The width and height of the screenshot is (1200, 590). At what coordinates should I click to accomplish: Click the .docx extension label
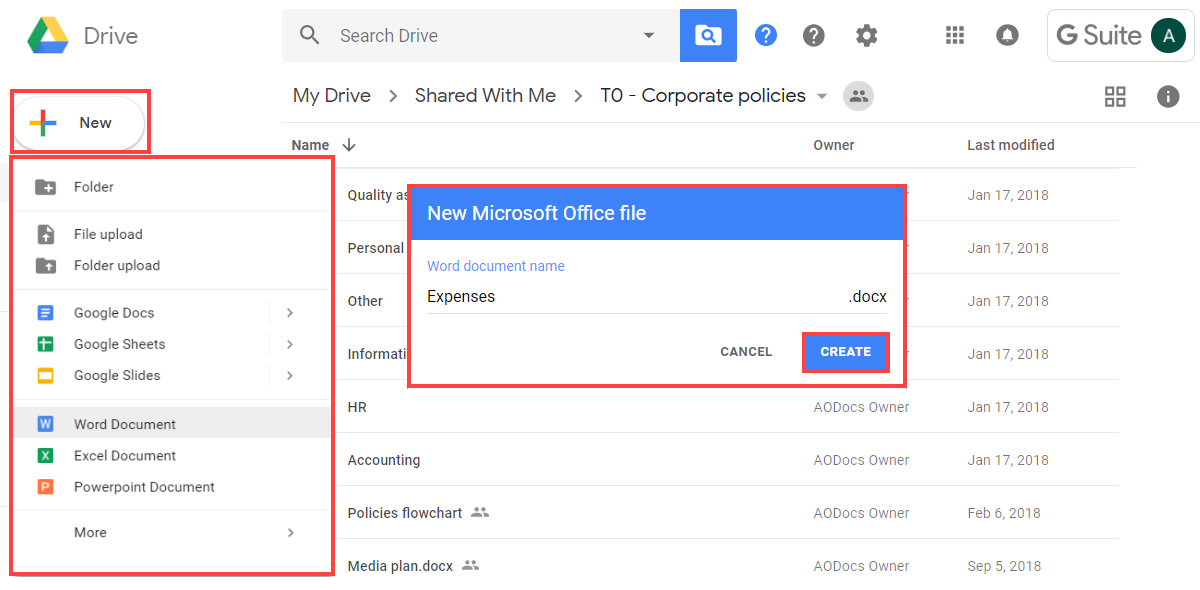[868, 297]
